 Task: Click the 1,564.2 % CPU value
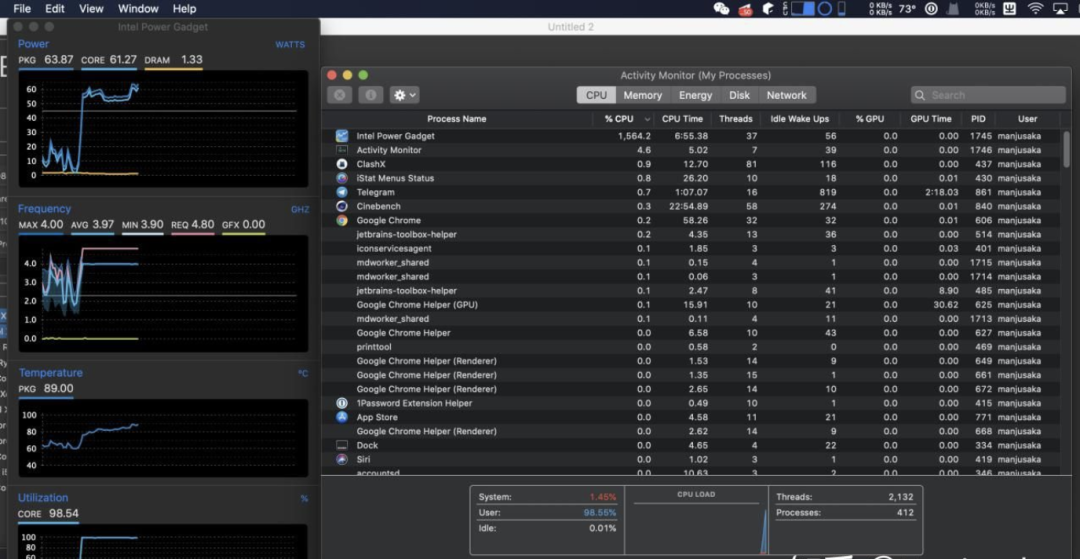tap(632, 136)
